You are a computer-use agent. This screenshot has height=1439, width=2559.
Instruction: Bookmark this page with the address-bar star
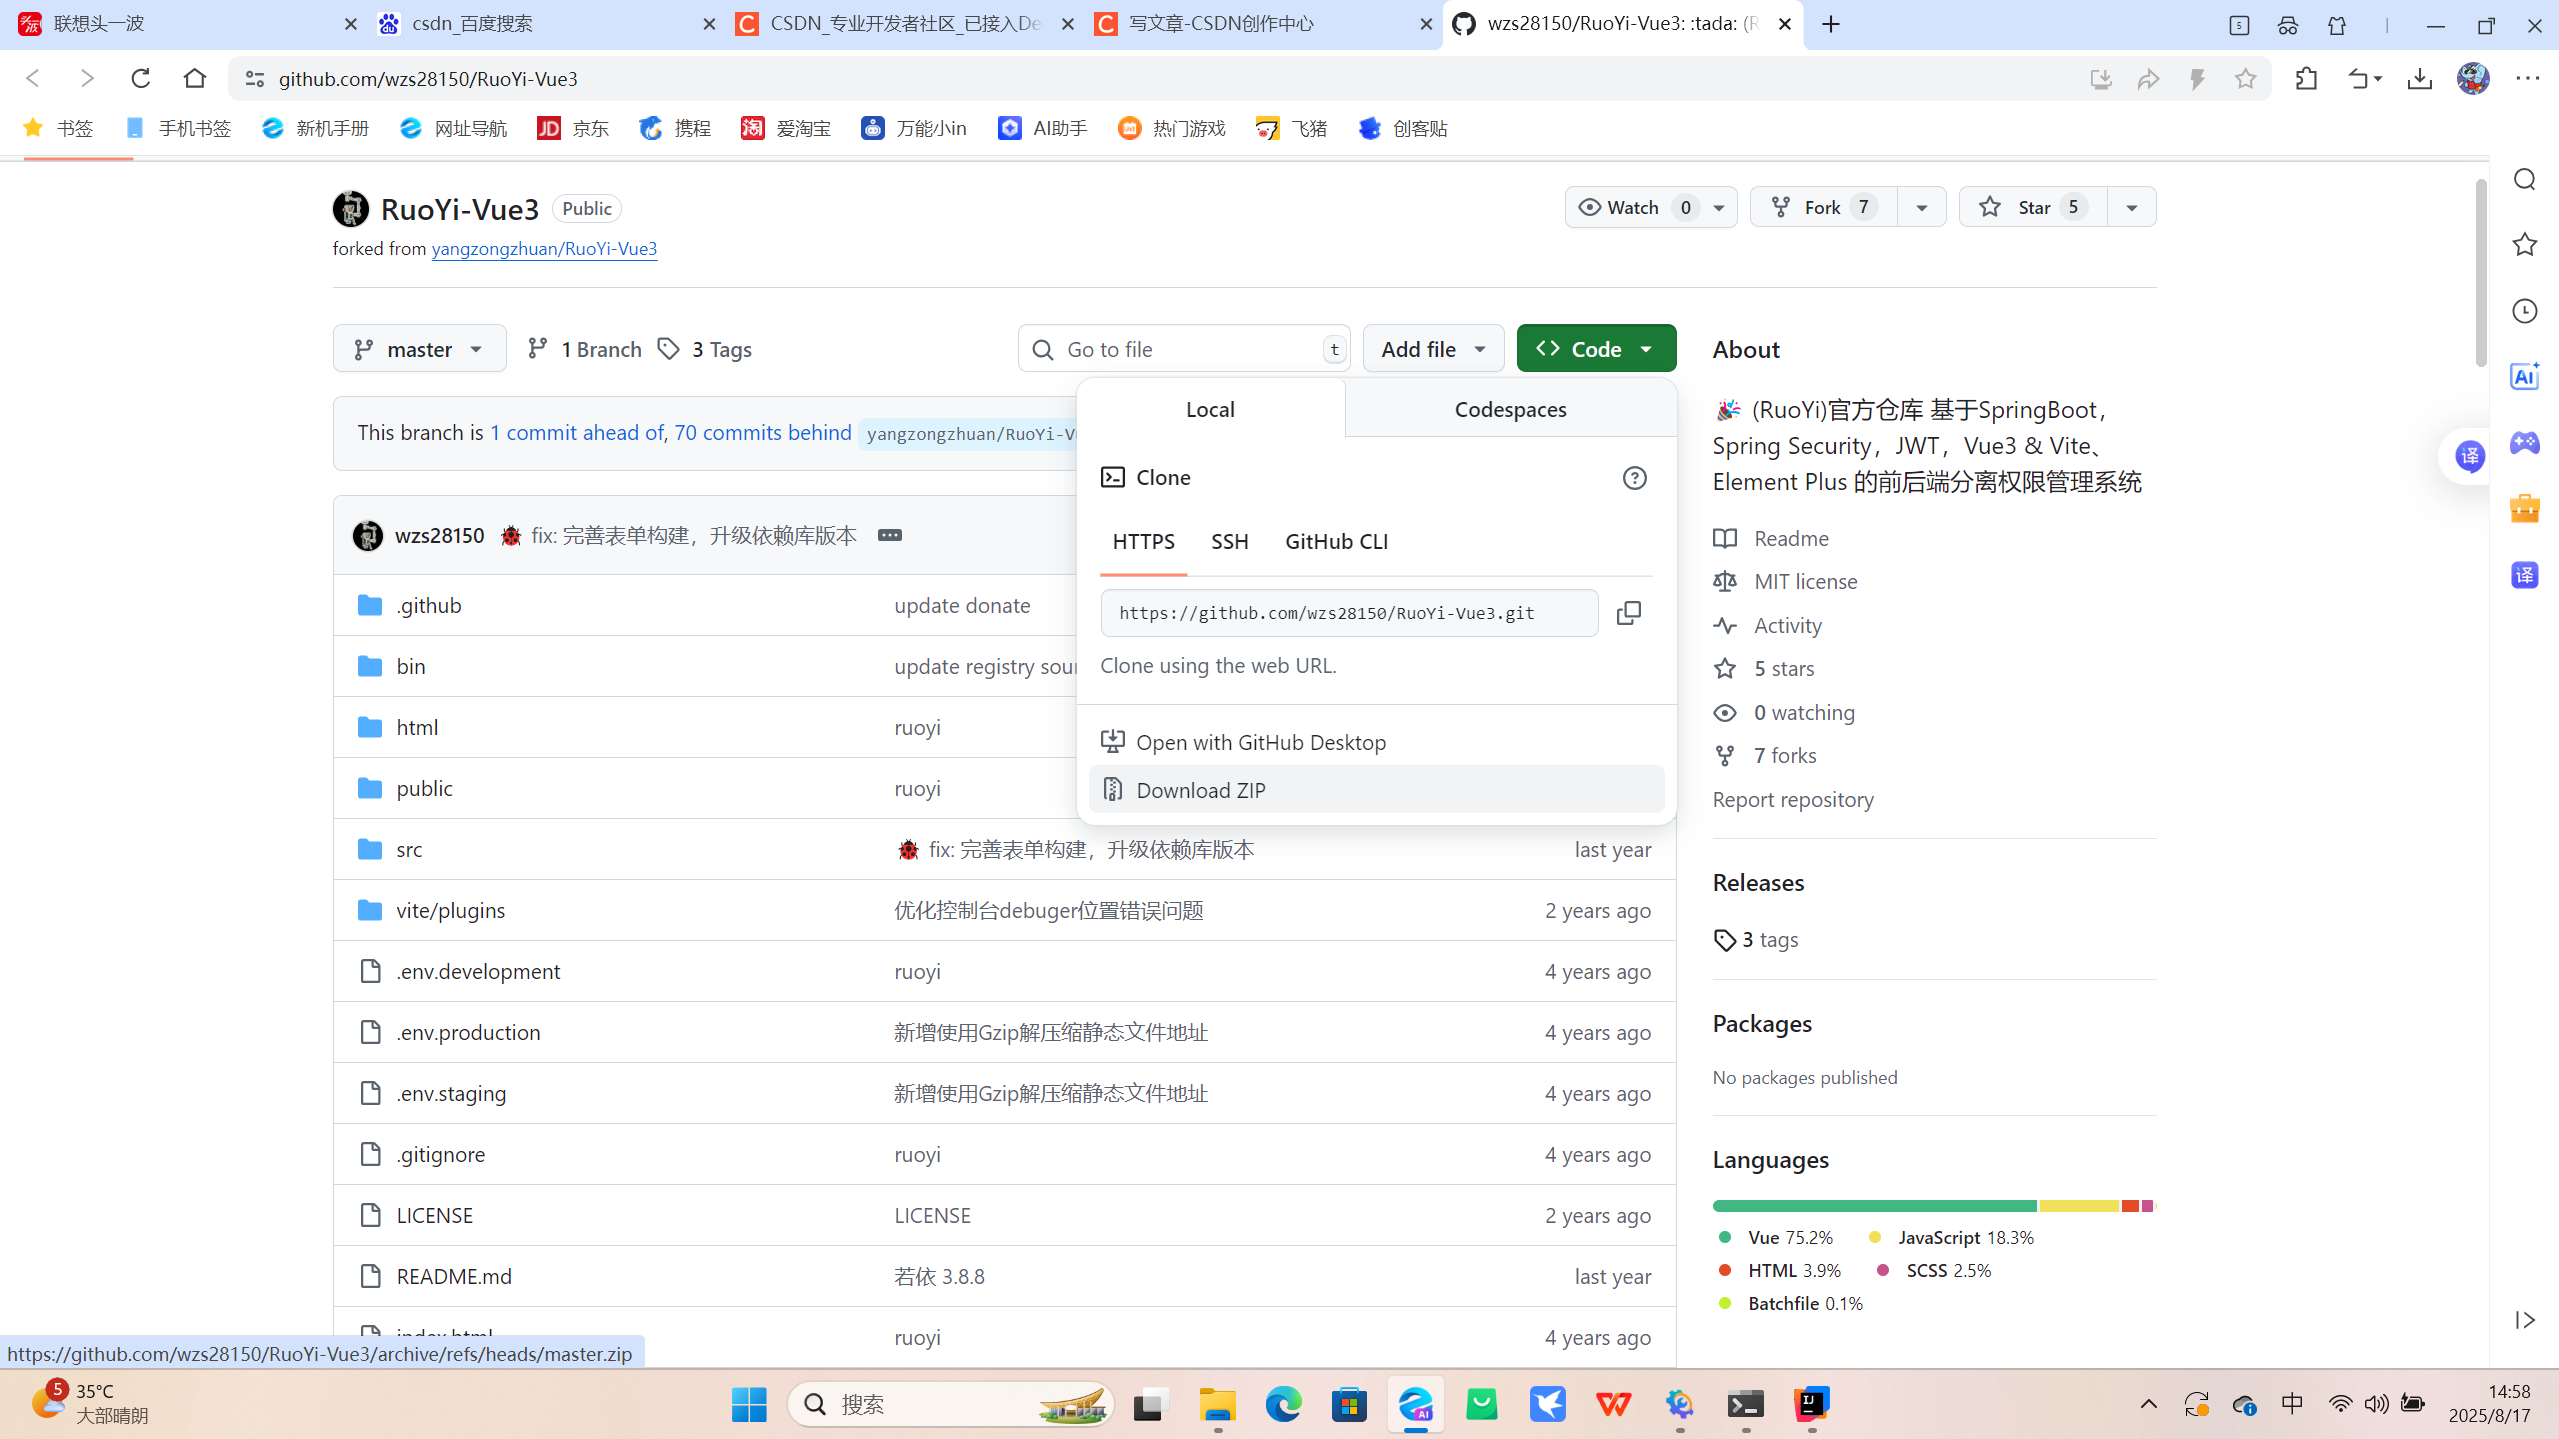click(2245, 79)
